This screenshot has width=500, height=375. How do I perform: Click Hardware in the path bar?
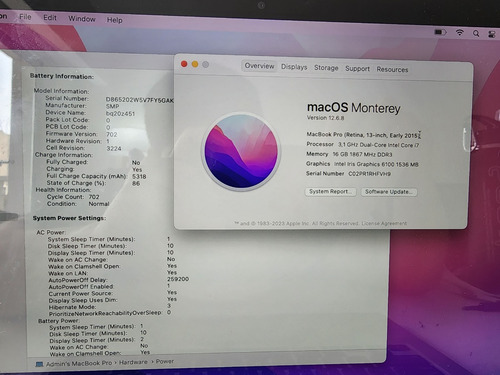[x=133, y=362]
